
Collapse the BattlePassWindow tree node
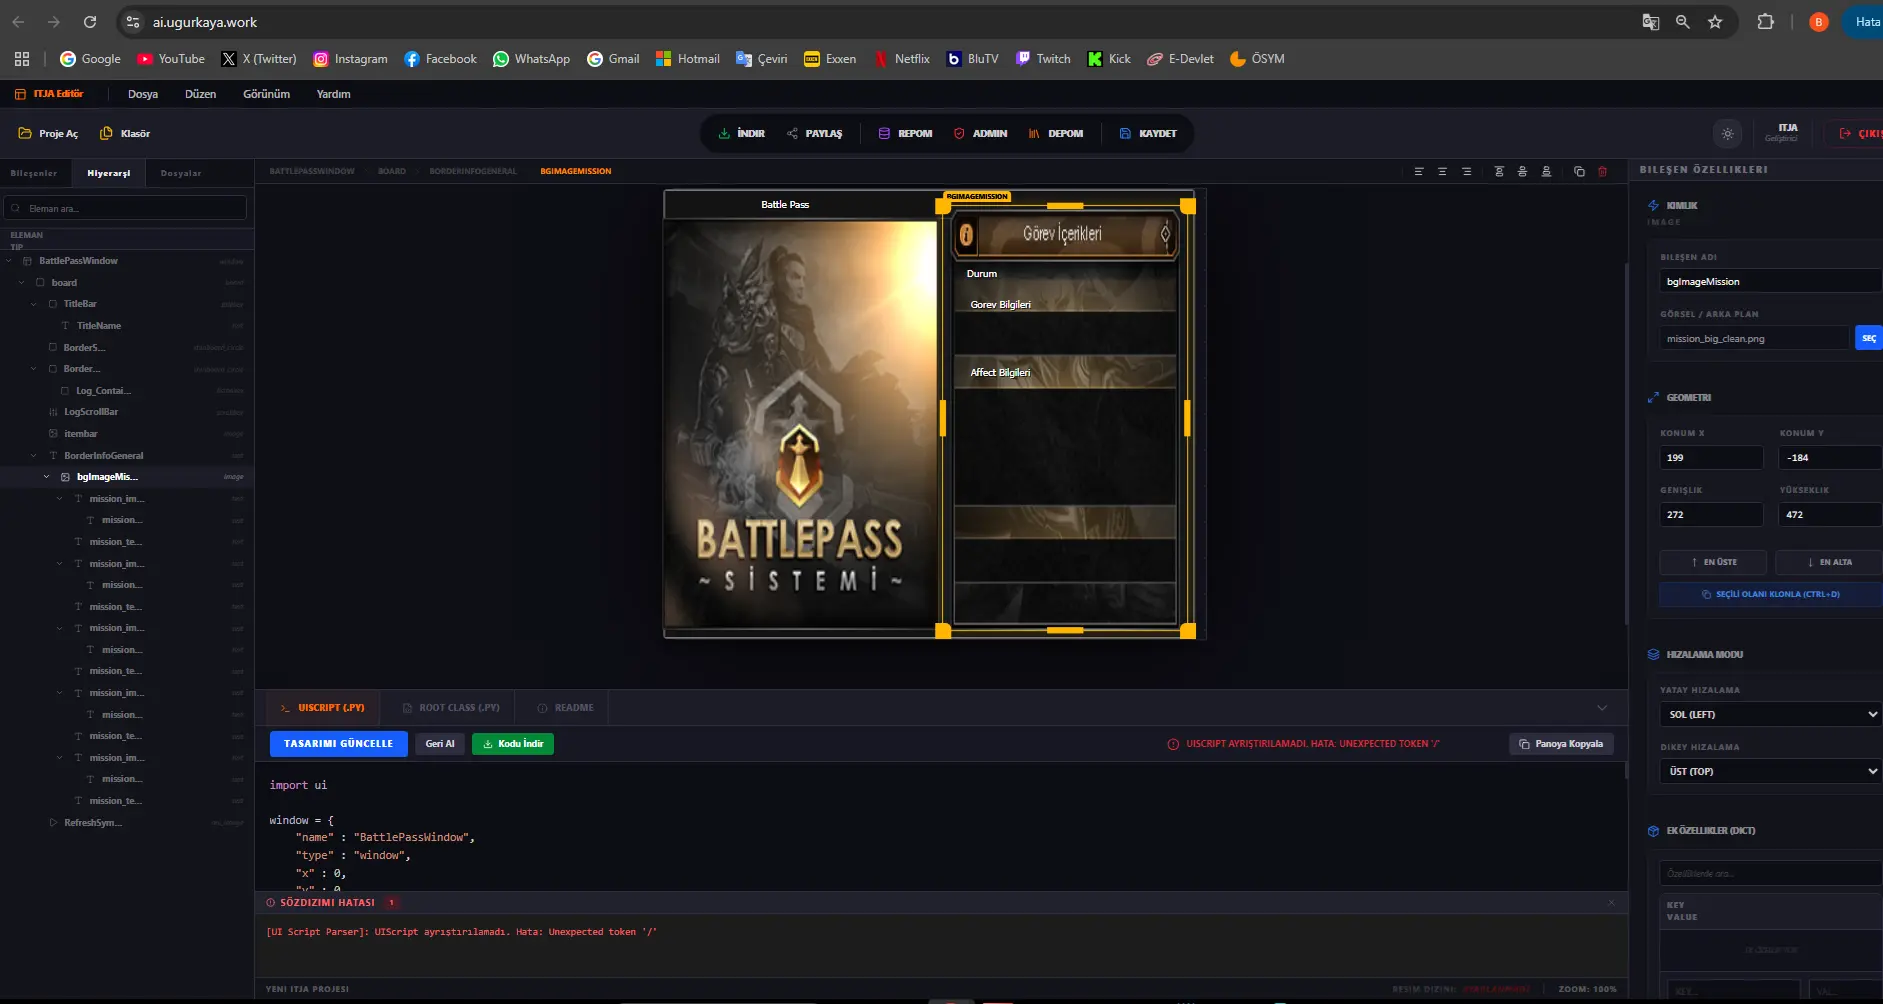[x=10, y=261]
